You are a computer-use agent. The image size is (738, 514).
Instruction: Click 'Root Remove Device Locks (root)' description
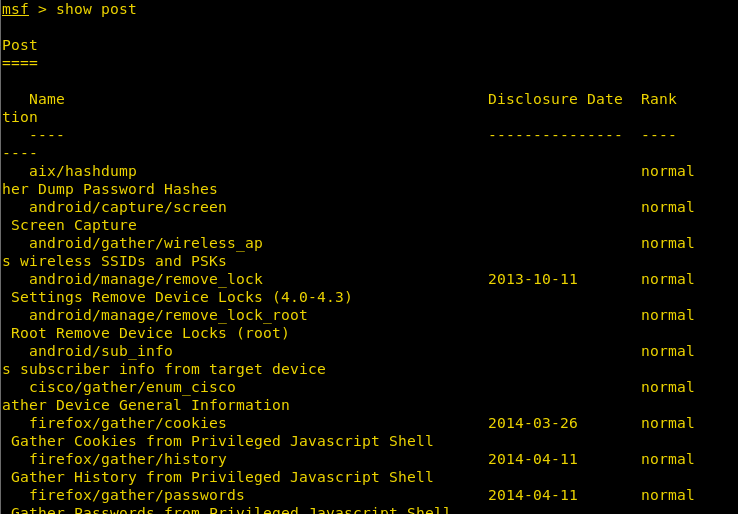coord(150,333)
